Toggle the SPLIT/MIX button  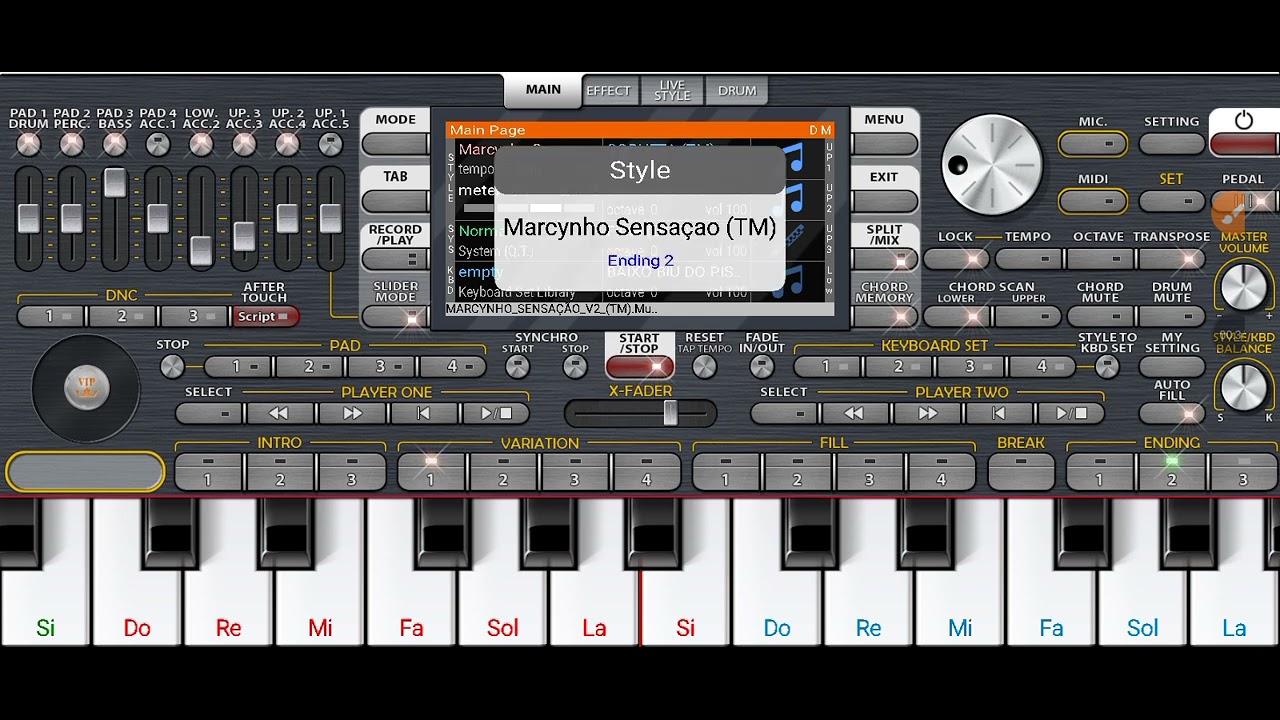[884, 259]
